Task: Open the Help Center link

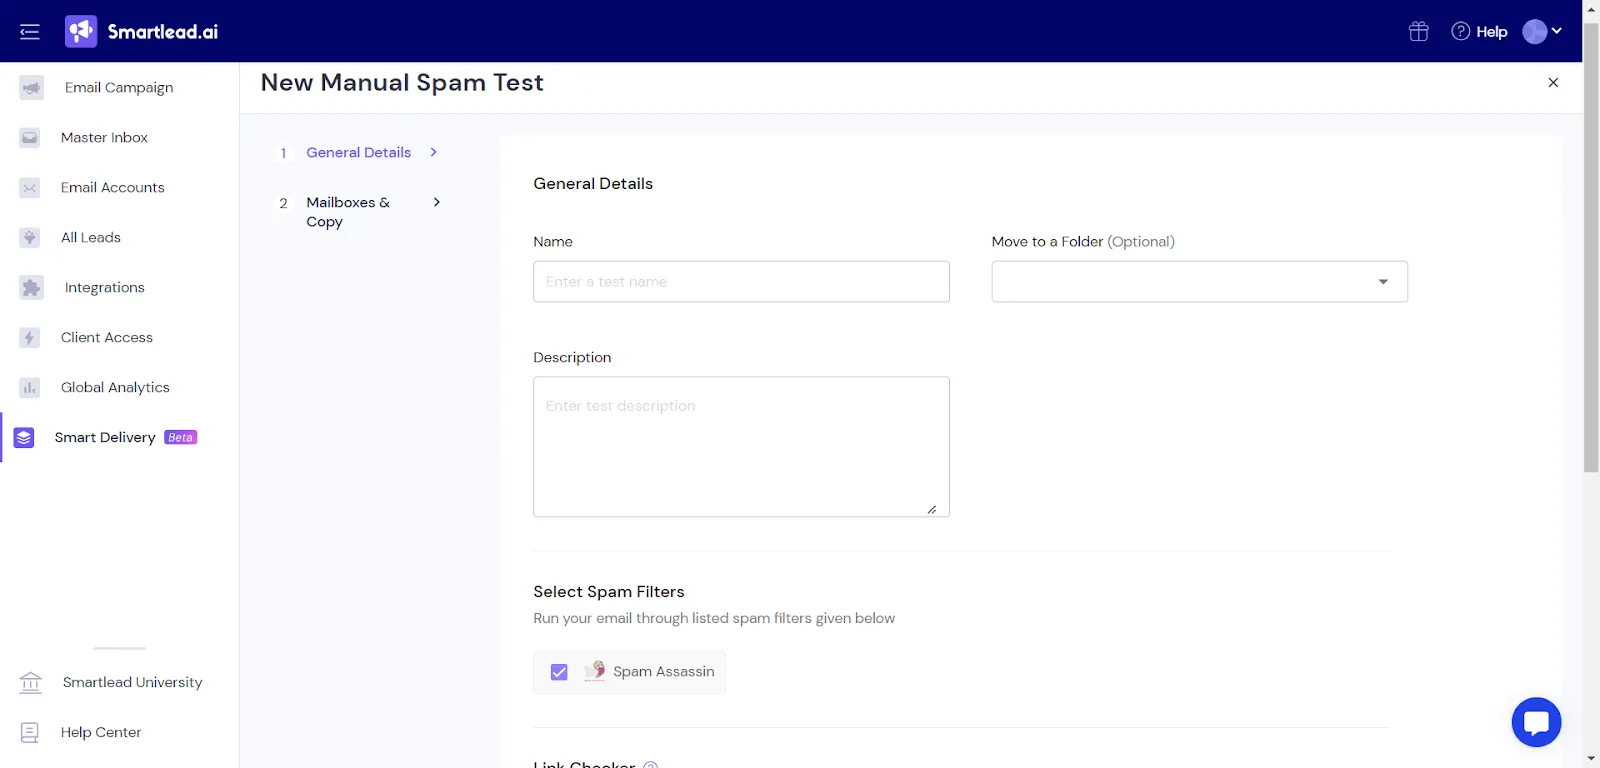Action: coord(100,733)
